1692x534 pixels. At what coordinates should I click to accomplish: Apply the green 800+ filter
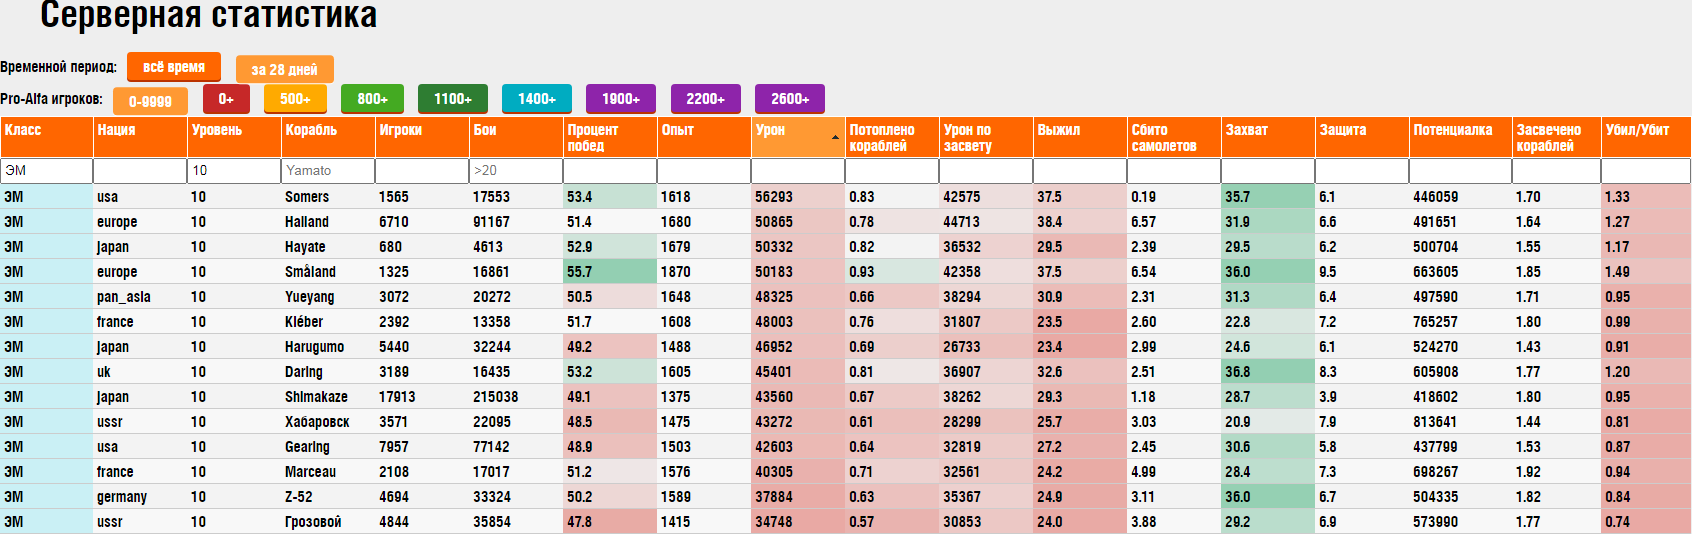(x=372, y=99)
